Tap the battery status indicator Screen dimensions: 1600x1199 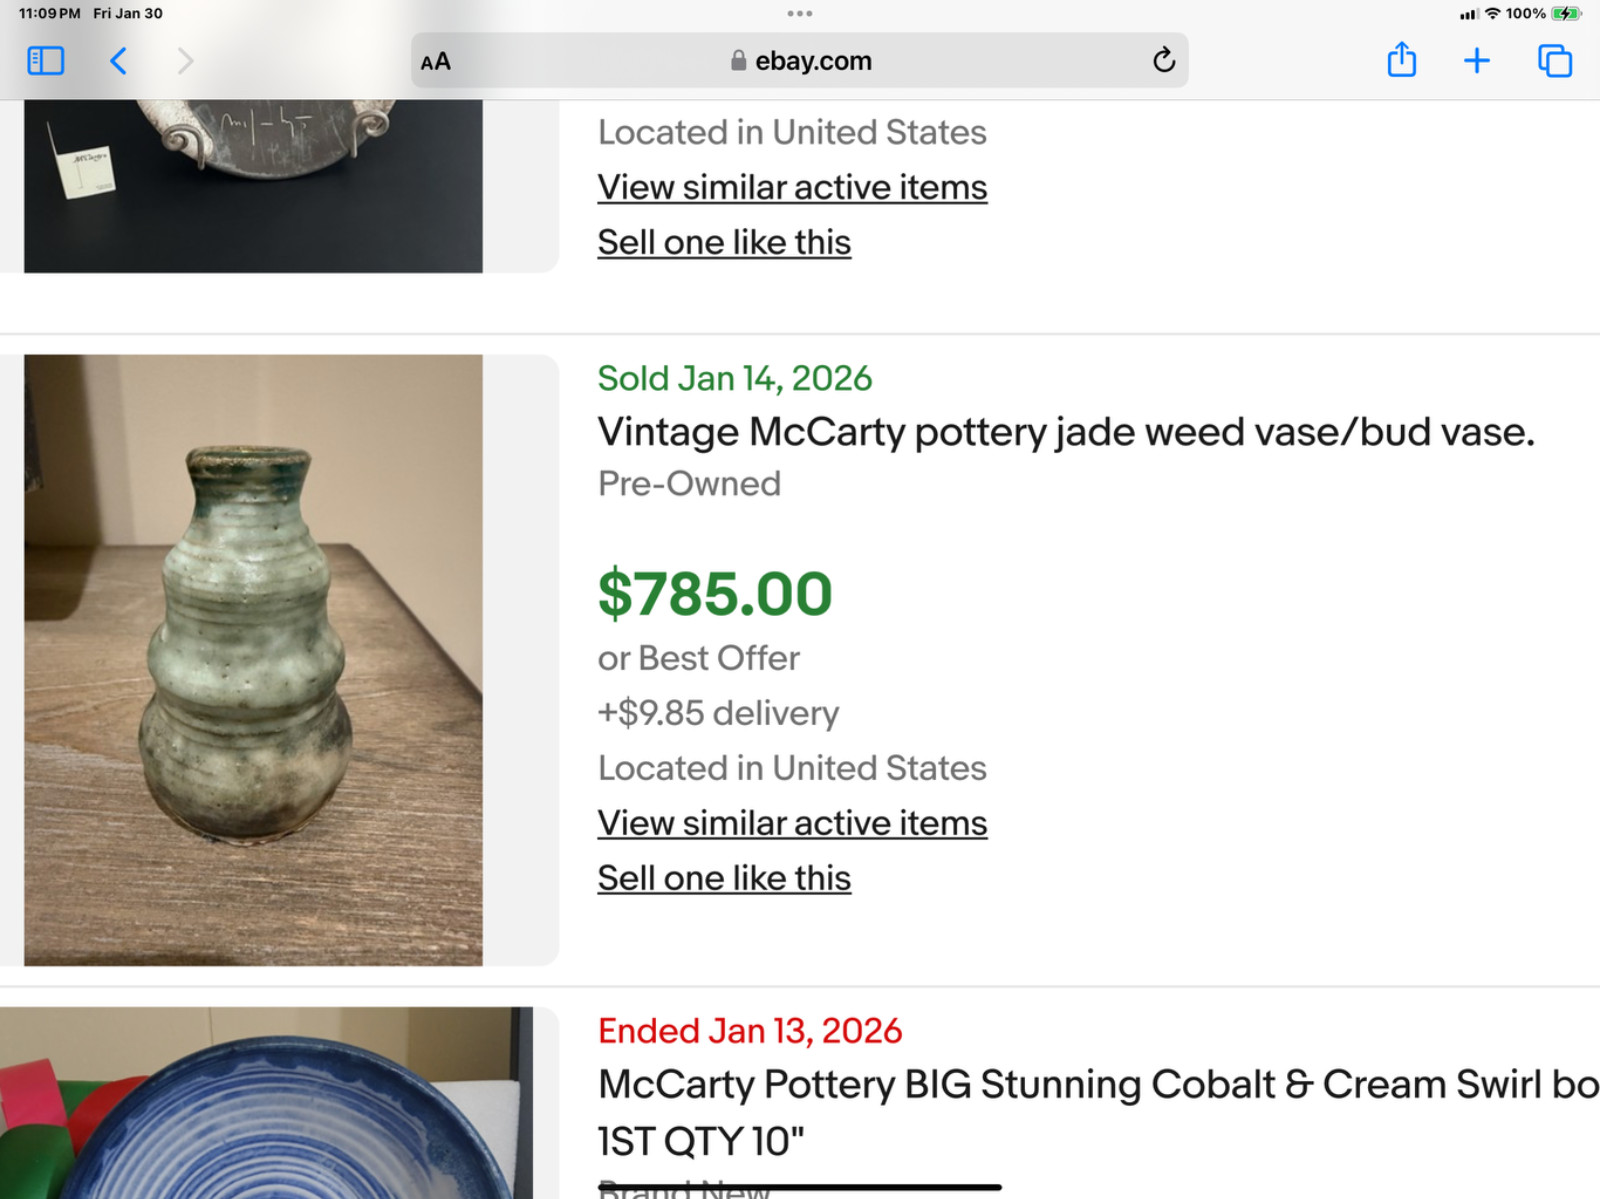(1566, 14)
